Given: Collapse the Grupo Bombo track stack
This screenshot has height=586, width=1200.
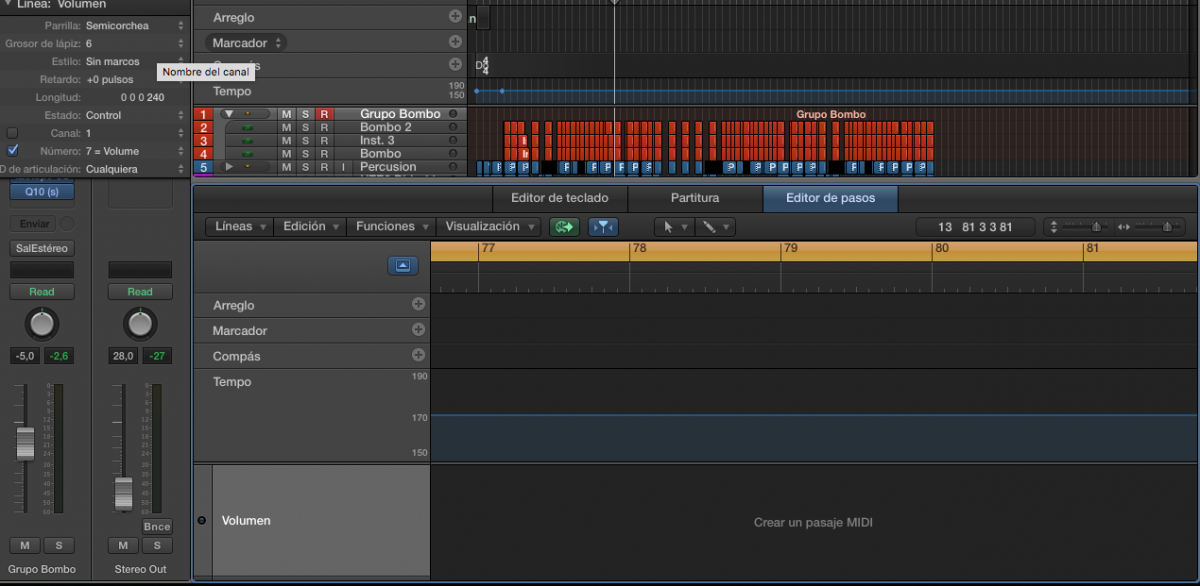Looking at the screenshot, I should [228, 114].
